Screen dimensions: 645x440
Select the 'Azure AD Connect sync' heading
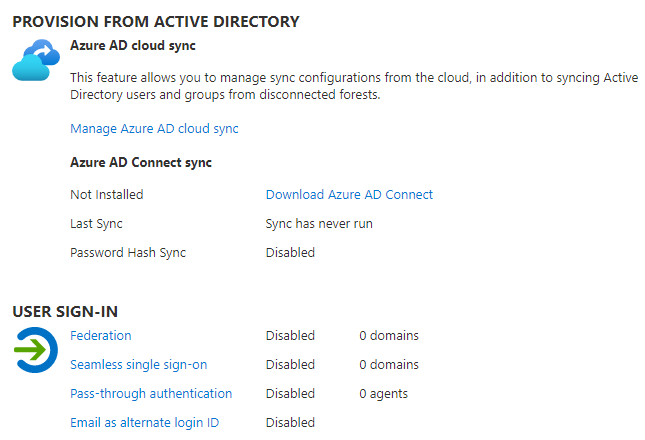141,162
